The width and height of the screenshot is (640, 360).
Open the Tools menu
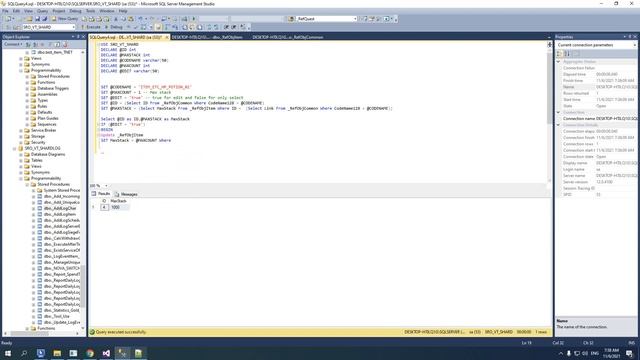tap(91, 11)
